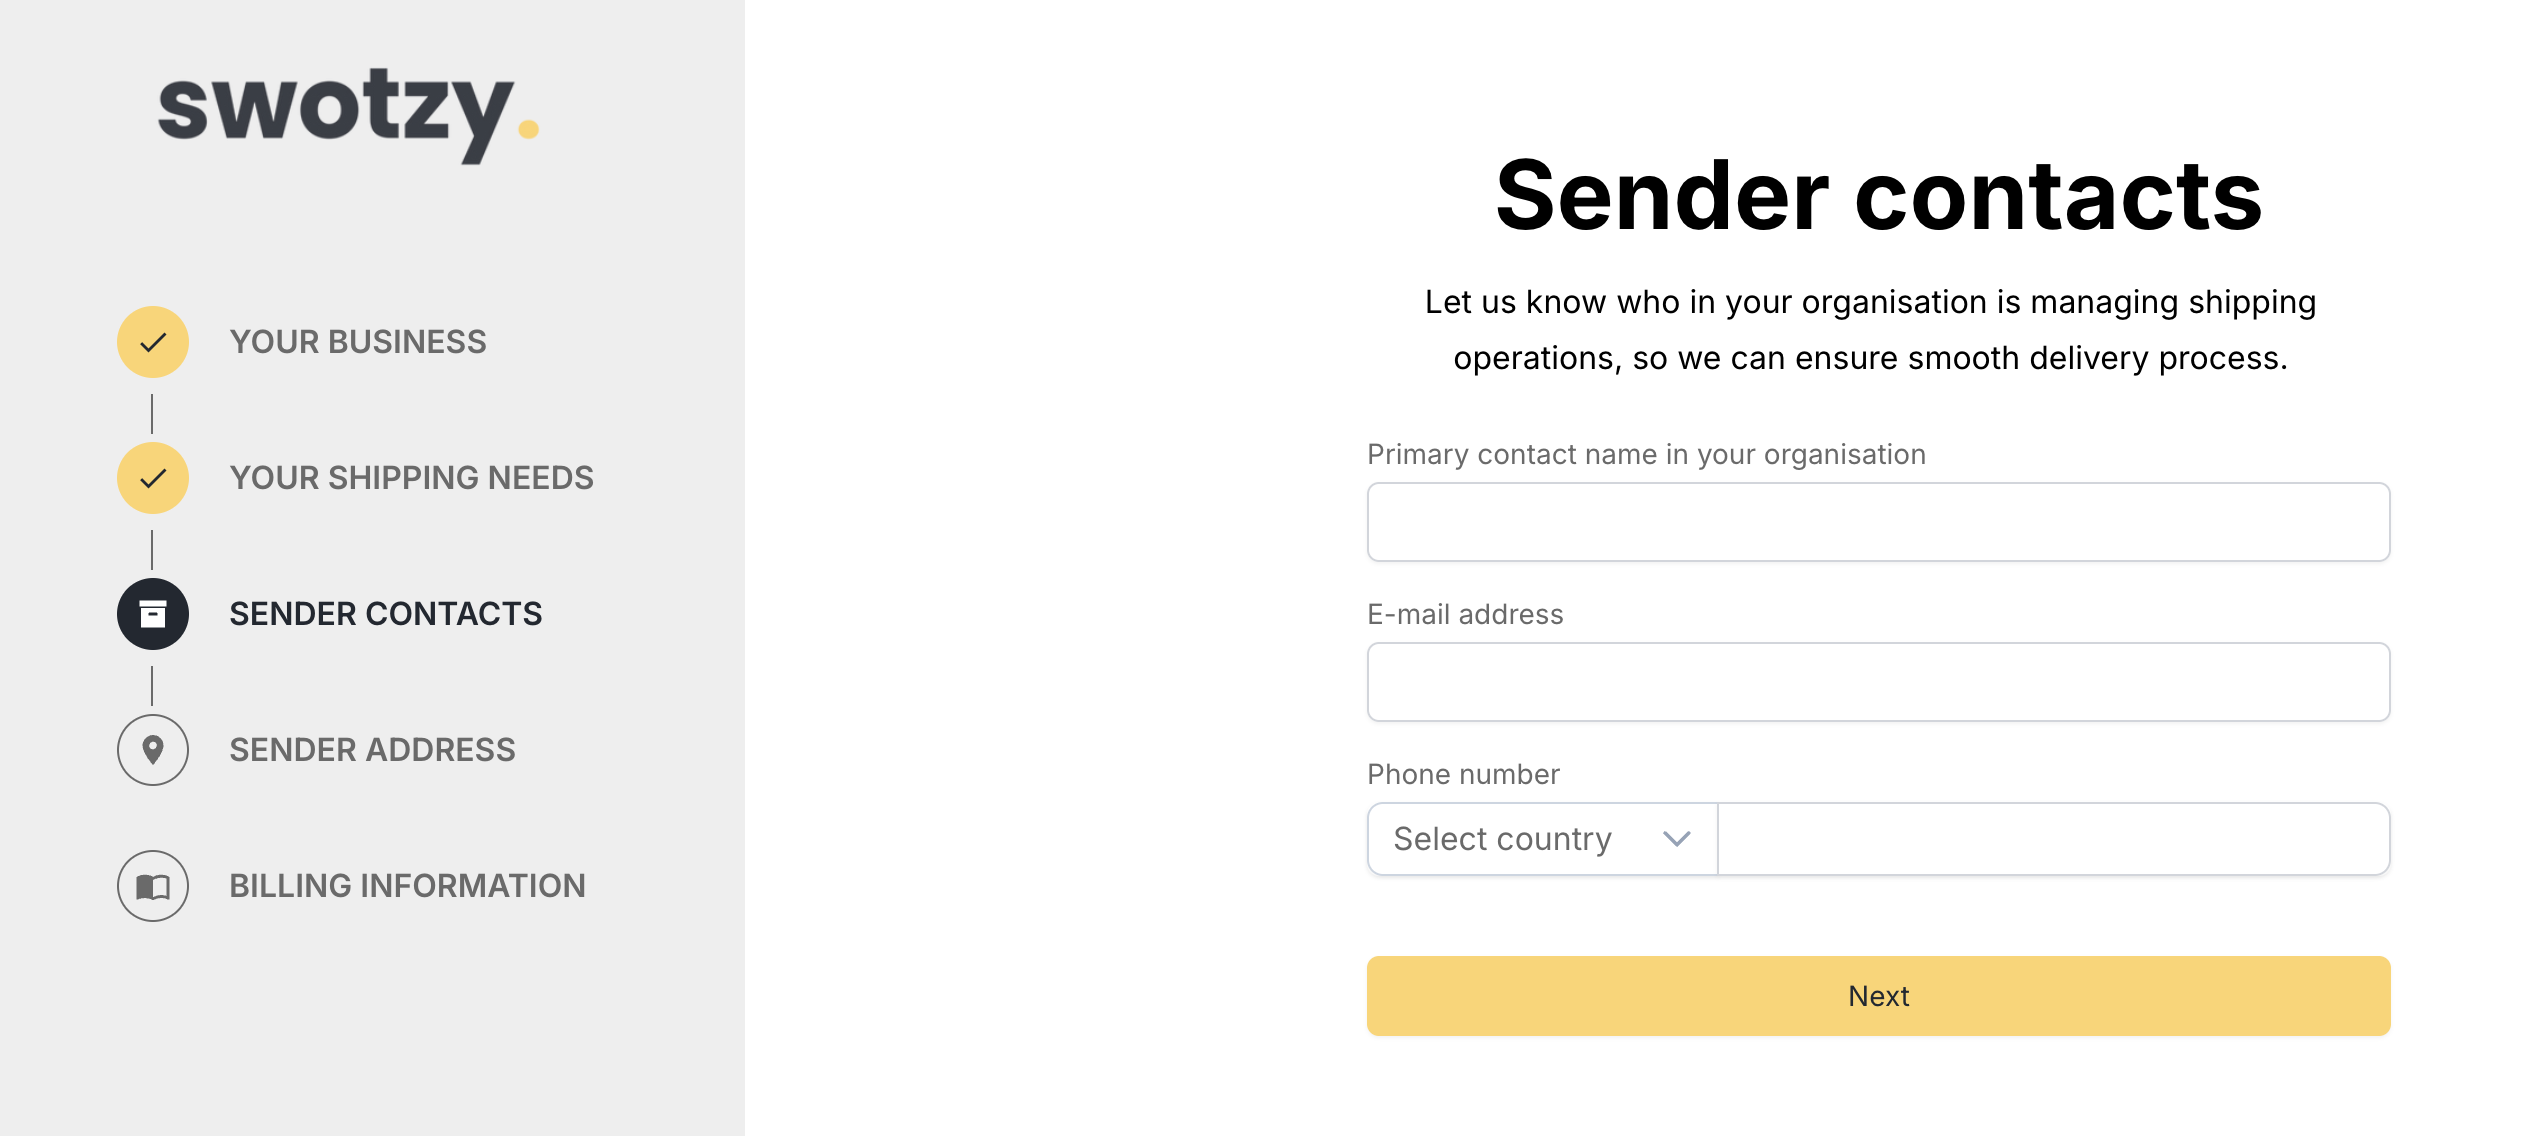Image resolution: width=2523 pixels, height=1136 pixels.
Task: Click the Sender Address map pin icon
Action: (x=152, y=750)
